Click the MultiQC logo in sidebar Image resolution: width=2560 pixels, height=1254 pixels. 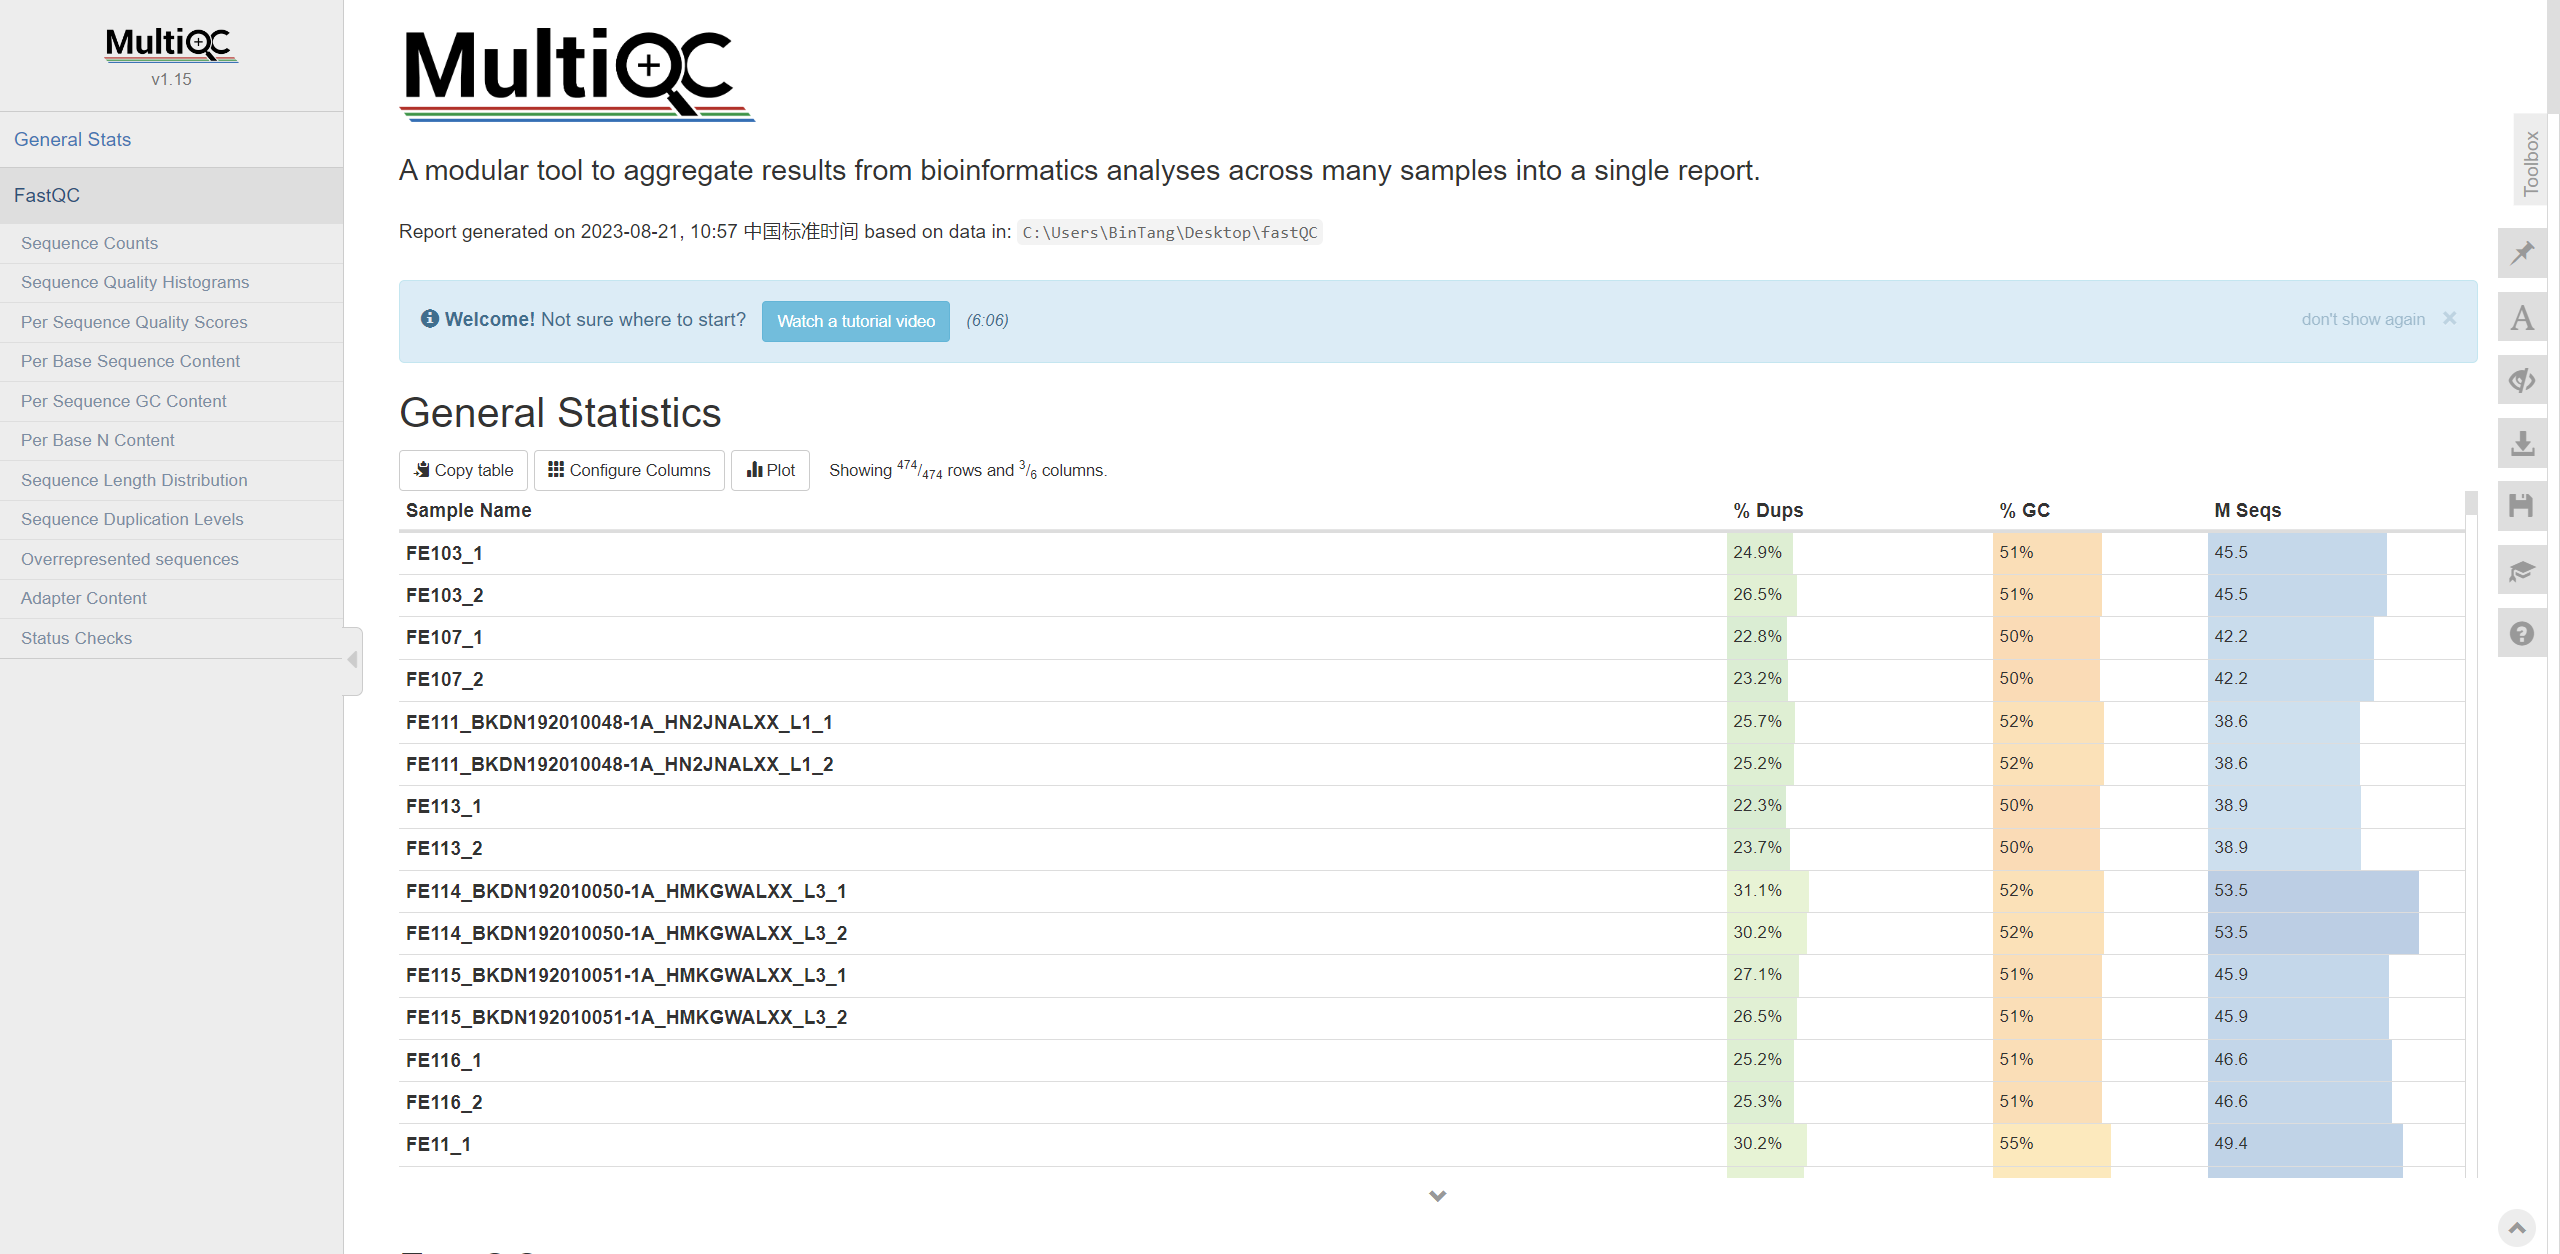click(171, 44)
